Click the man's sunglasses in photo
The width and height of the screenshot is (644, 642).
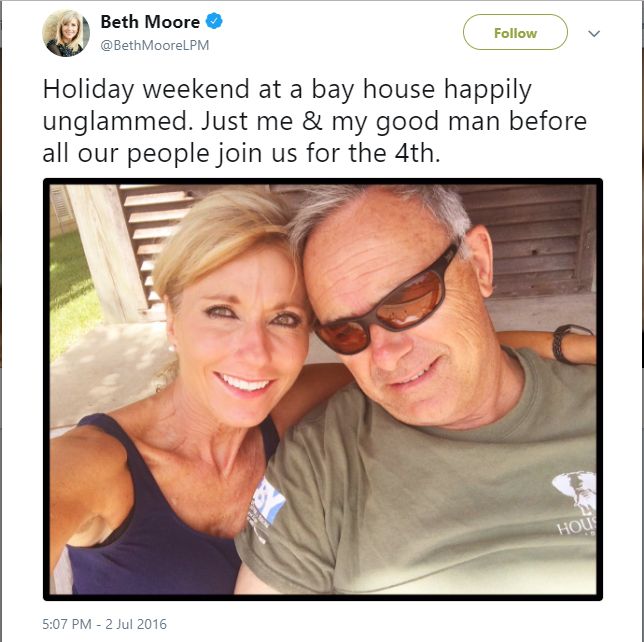point(386,304)
